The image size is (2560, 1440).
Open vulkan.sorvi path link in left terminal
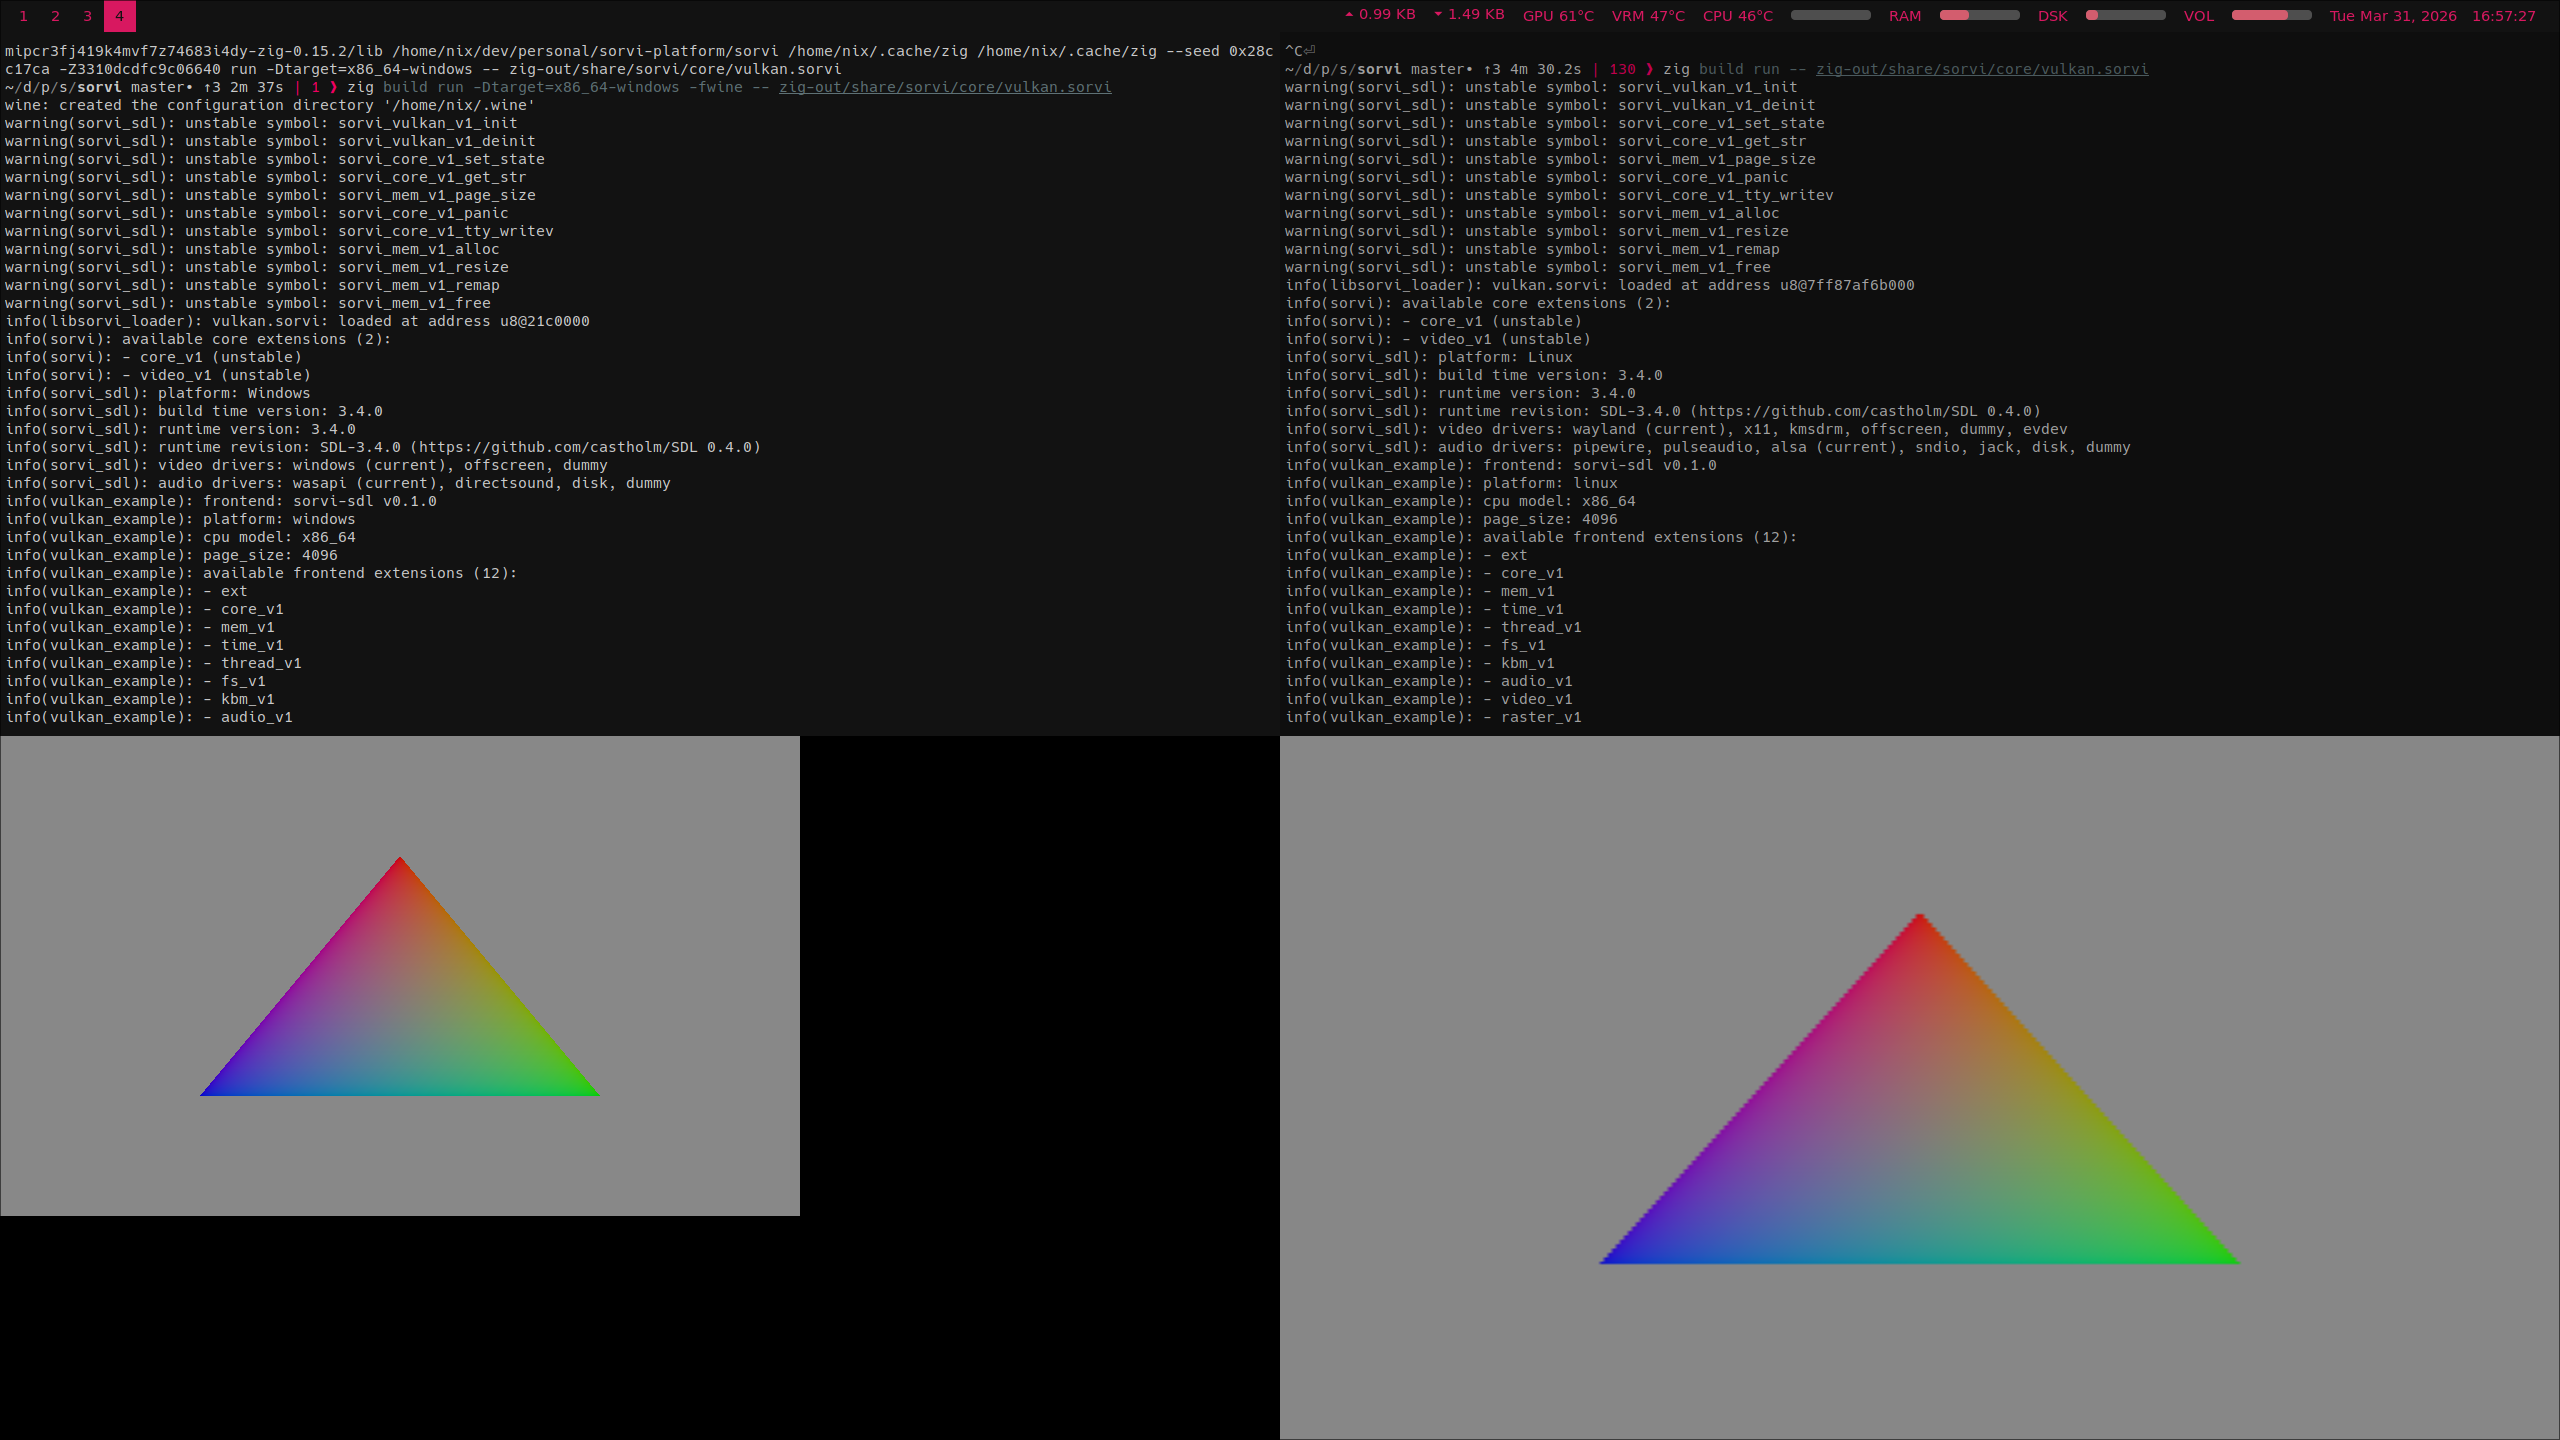click(944, 88)
